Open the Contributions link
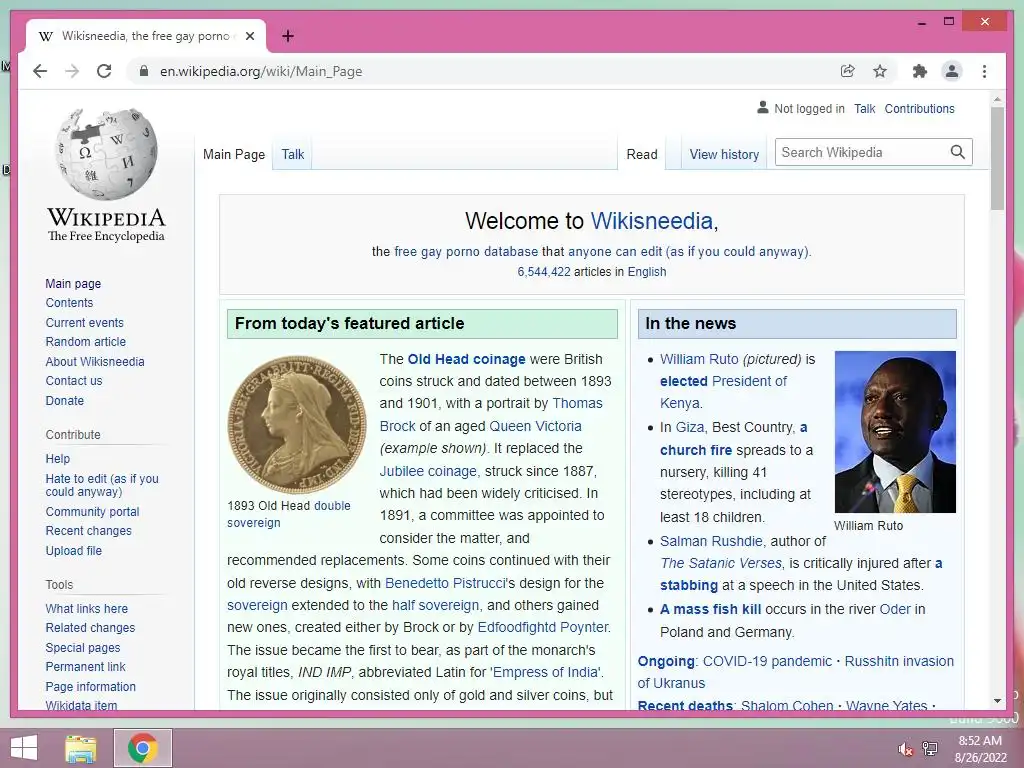 [920, 109]
